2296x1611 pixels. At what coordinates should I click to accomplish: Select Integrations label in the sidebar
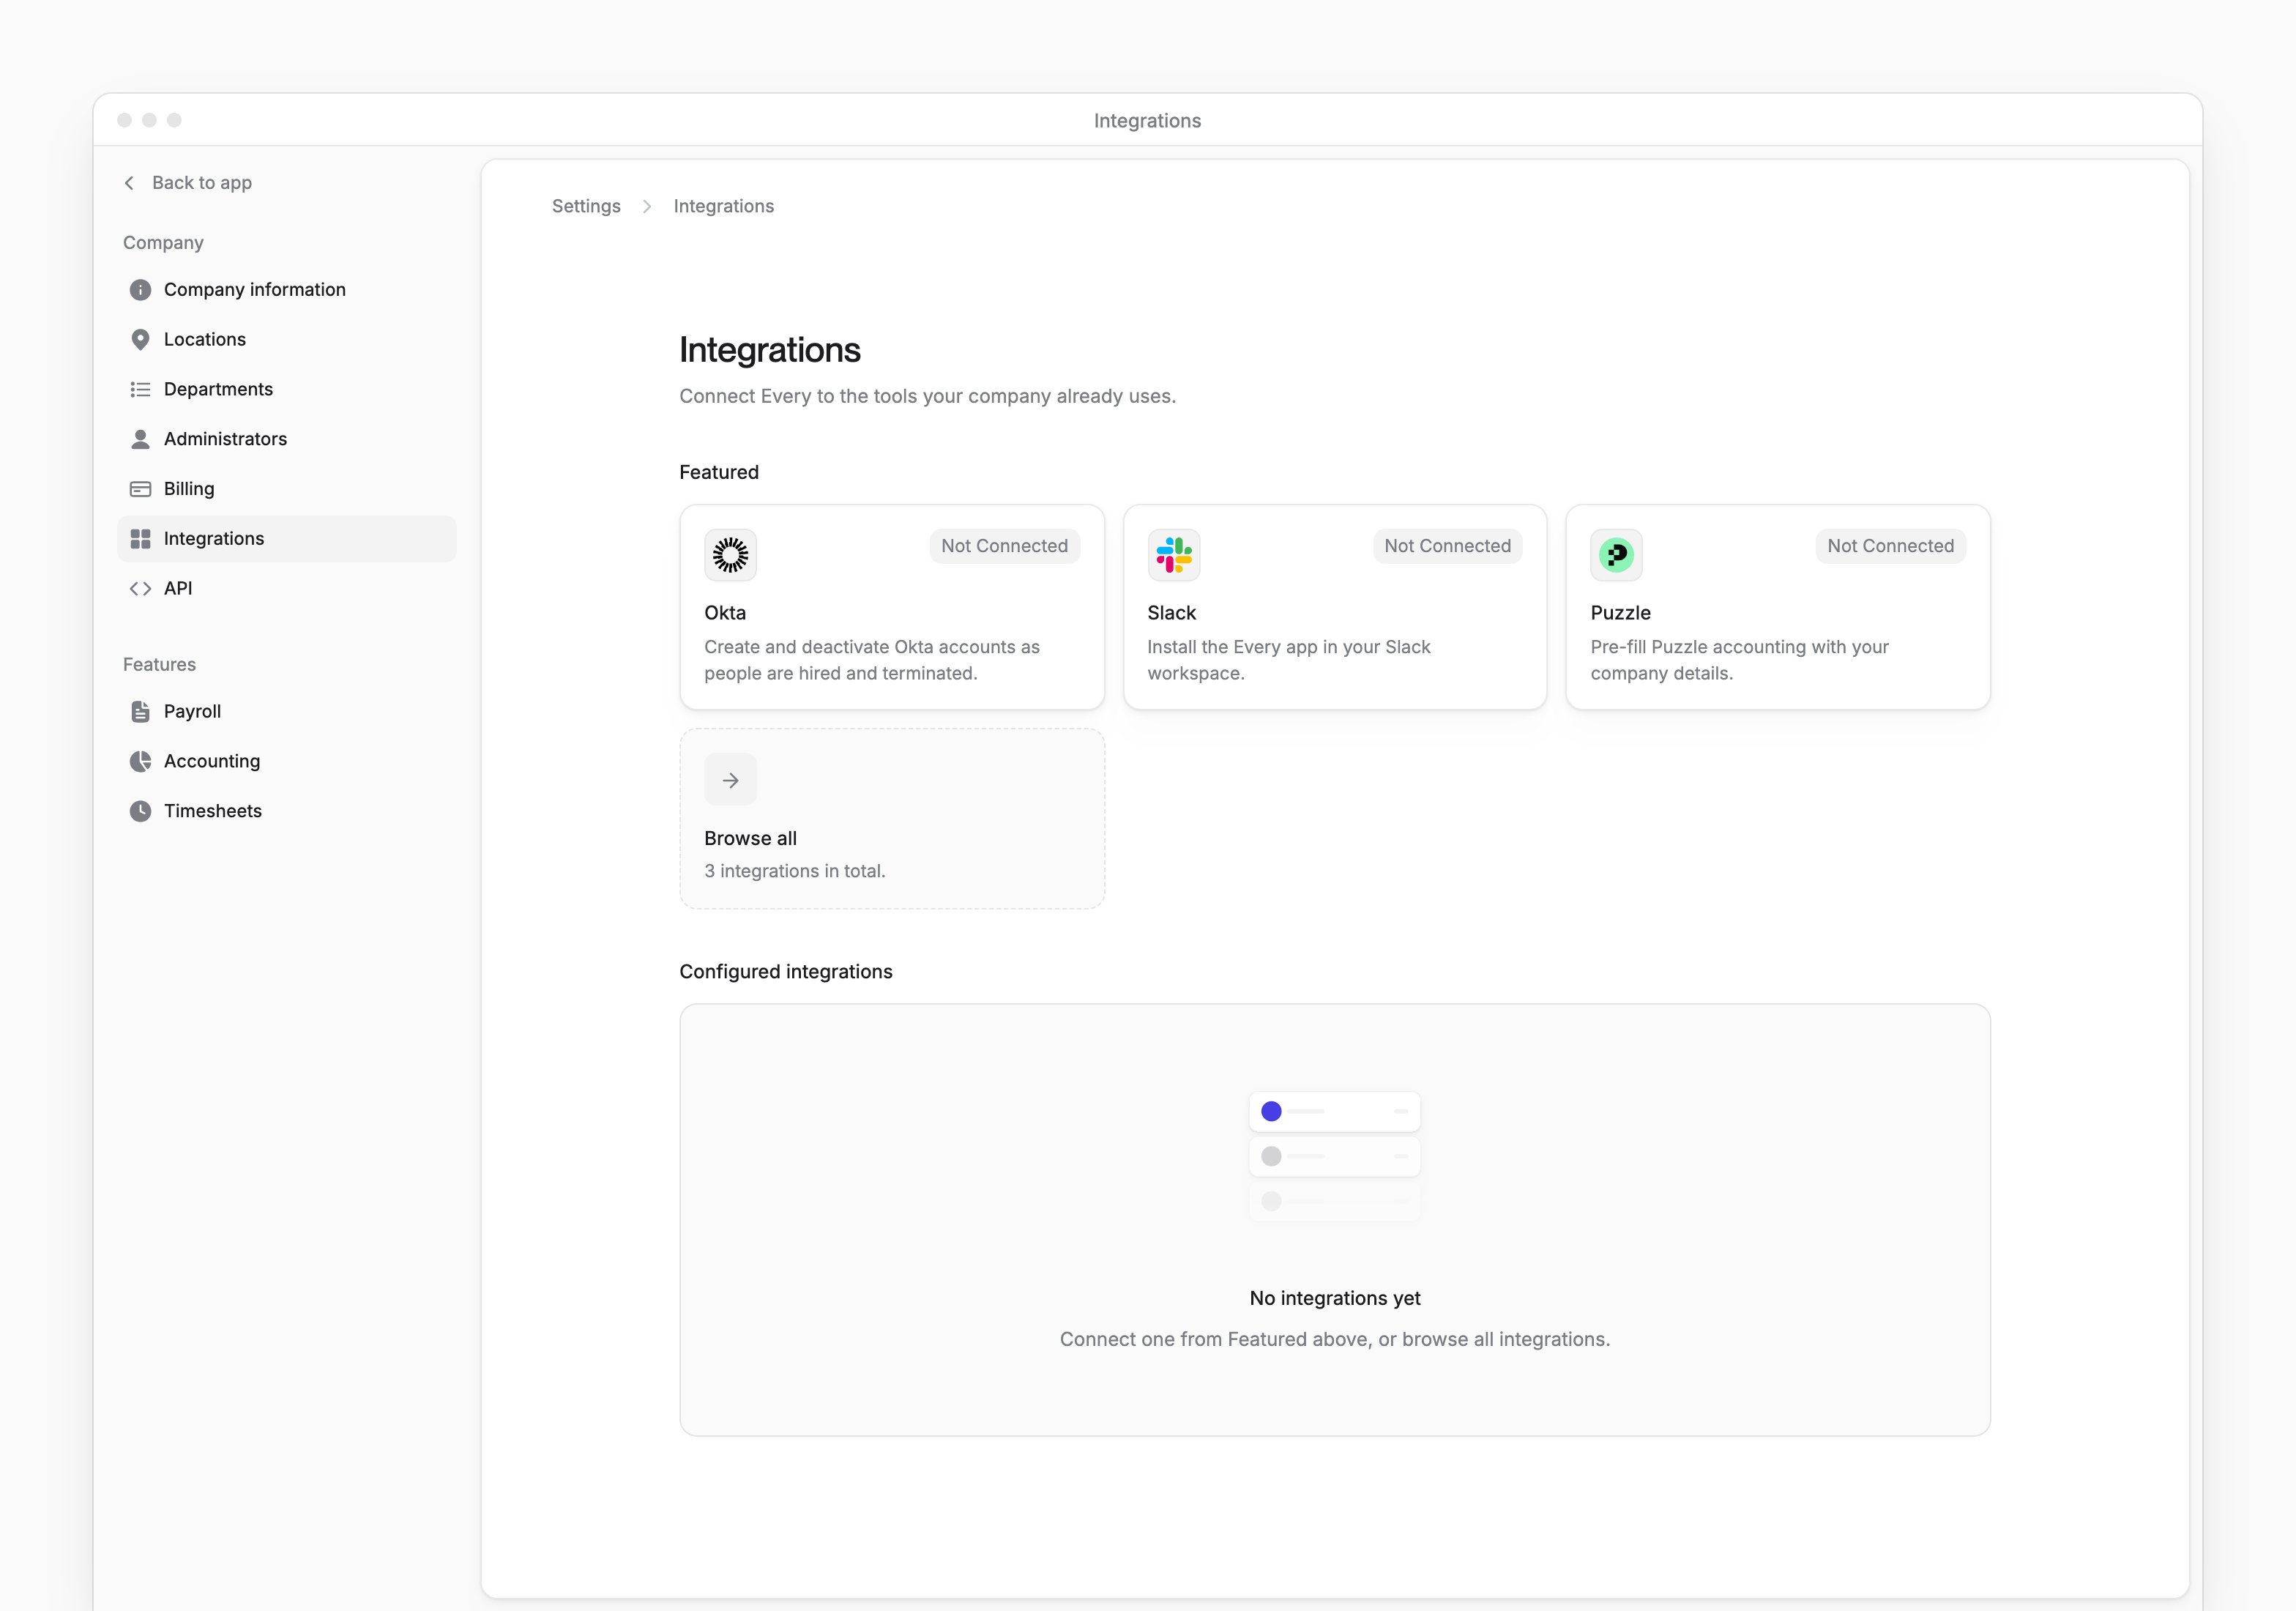coord(214,539)
